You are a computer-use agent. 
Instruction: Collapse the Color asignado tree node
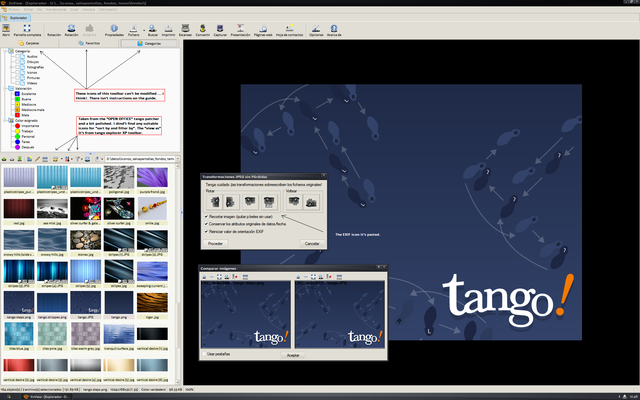click(x=6, y=122)
